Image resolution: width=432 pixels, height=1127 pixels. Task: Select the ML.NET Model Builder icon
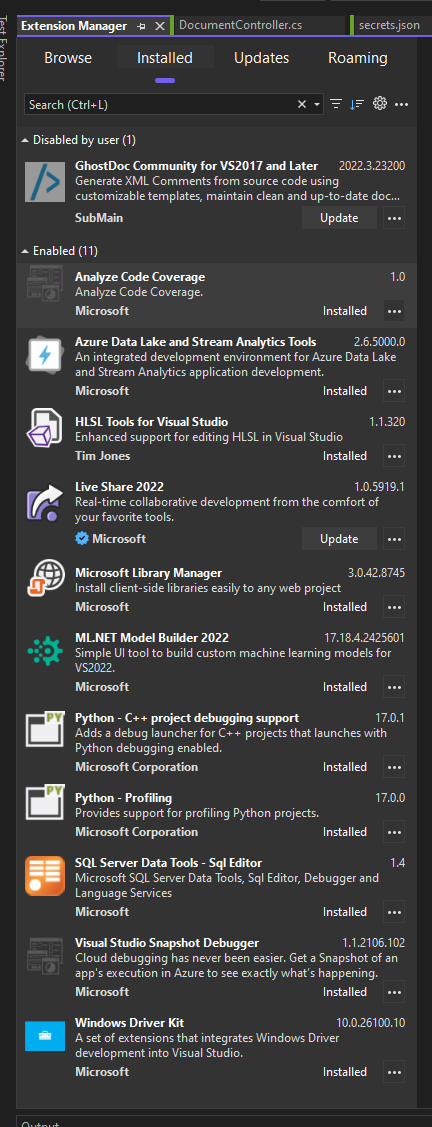click(x=45, y=651)
